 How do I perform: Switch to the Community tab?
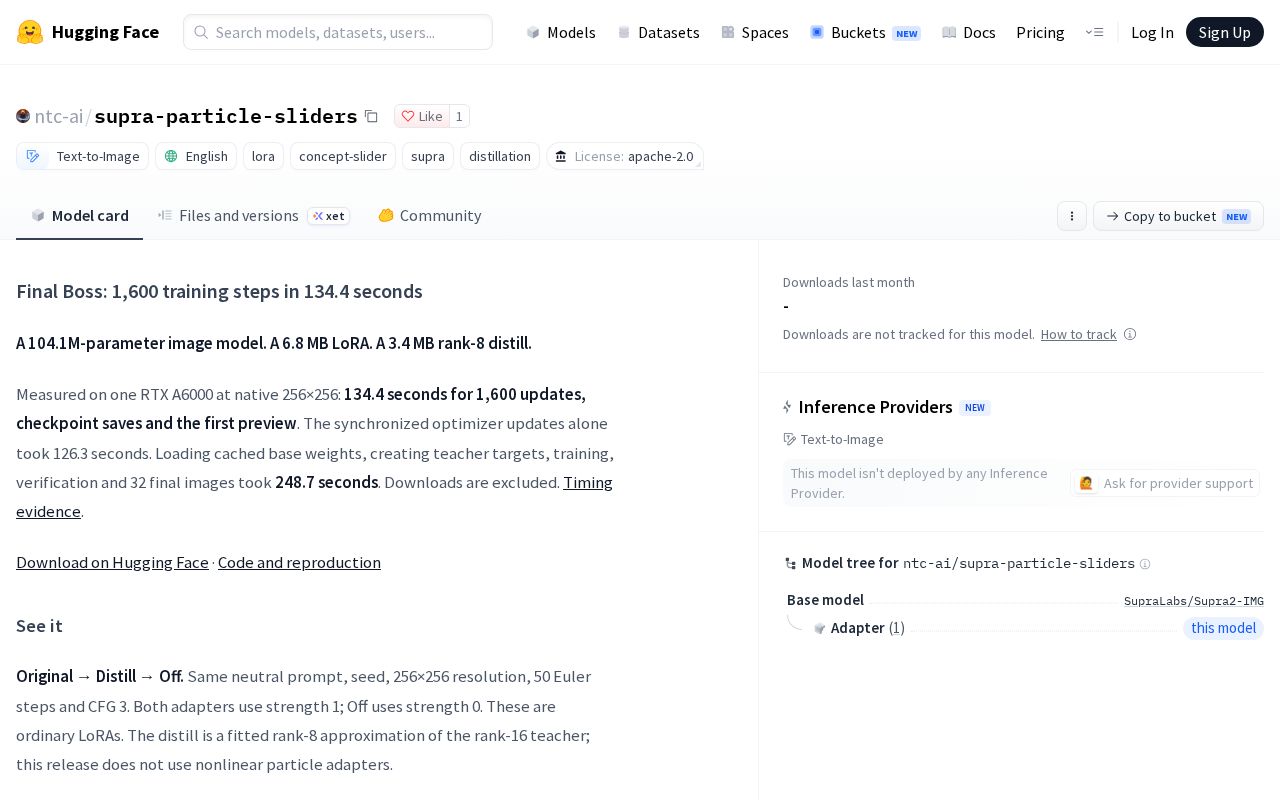430,216
